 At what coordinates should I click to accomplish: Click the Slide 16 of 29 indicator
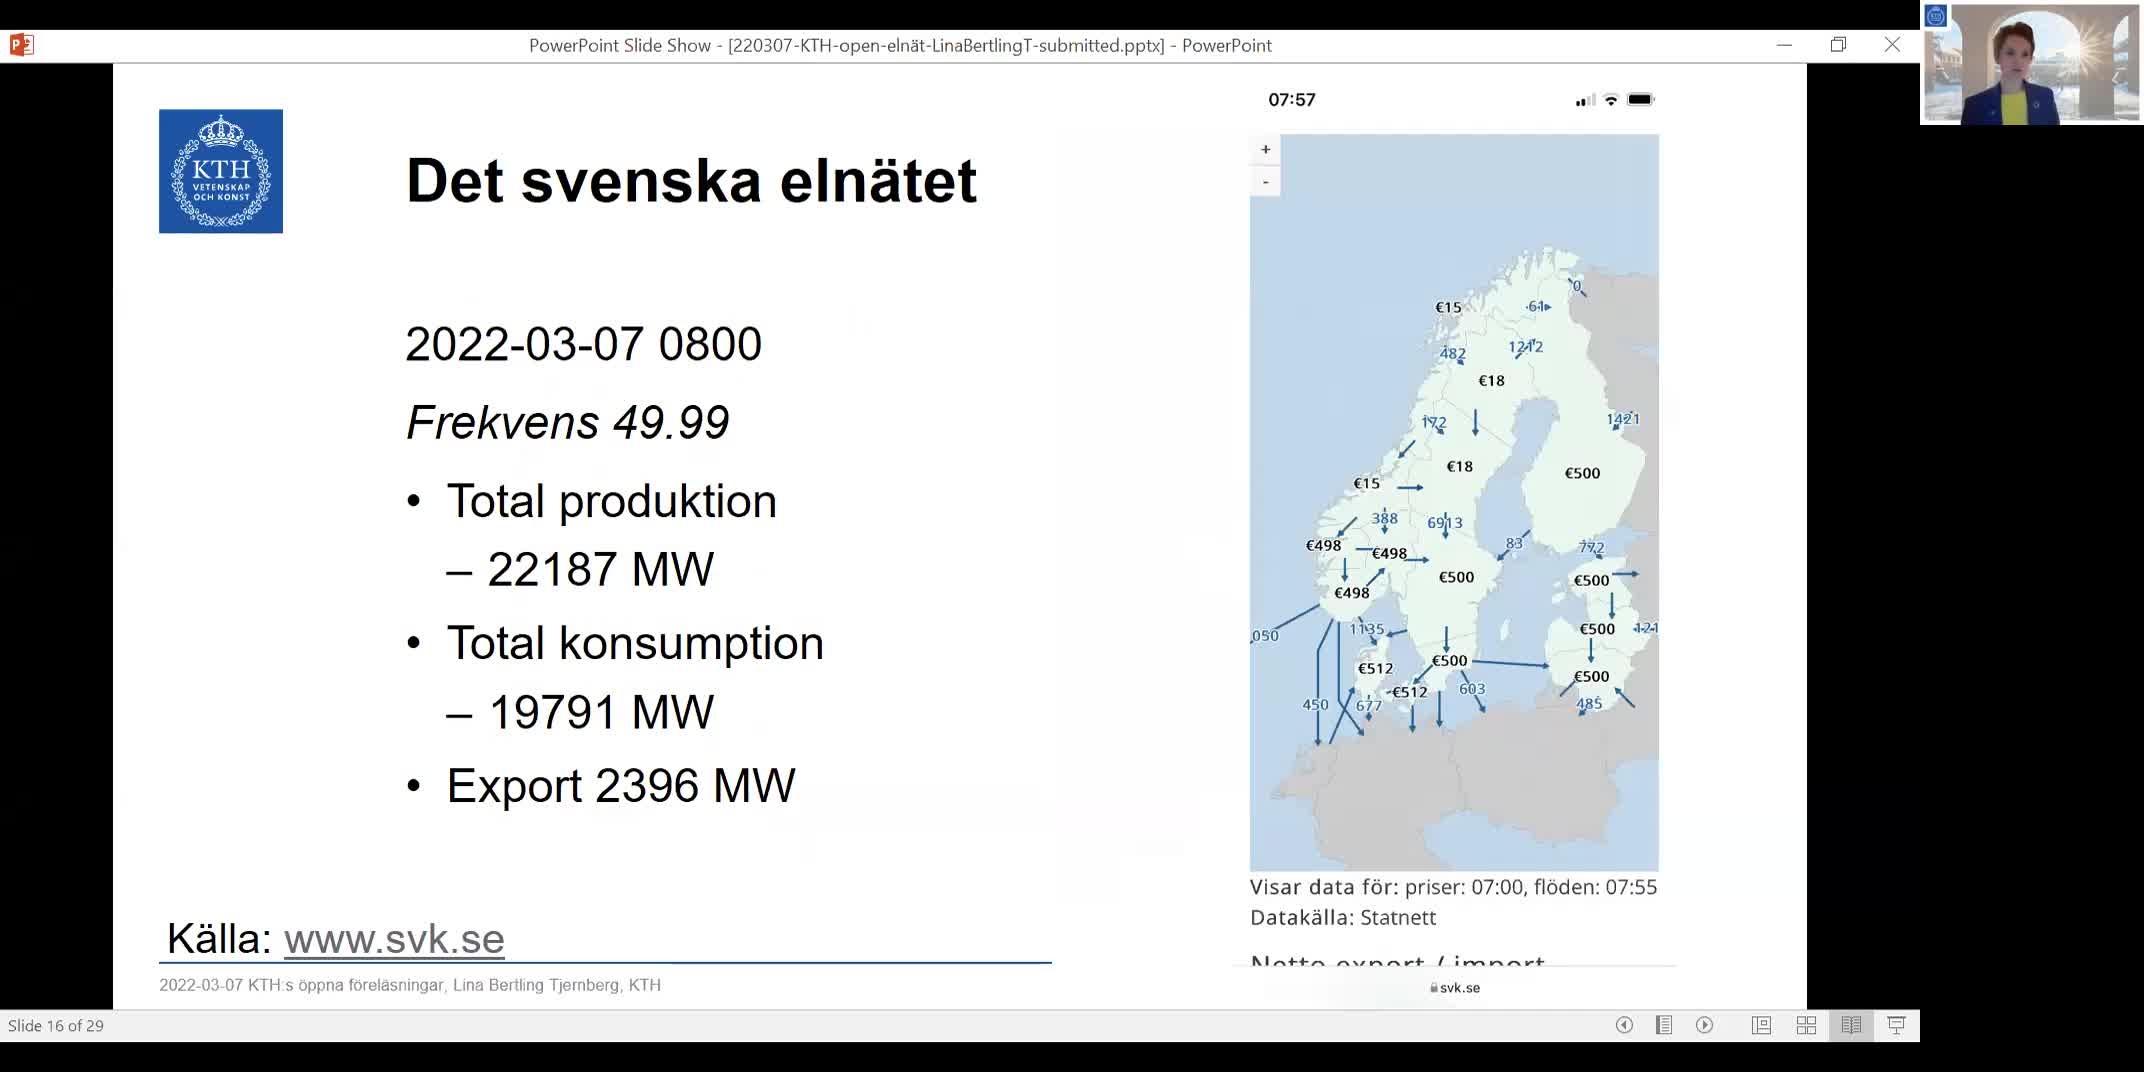pos(56,1025)
